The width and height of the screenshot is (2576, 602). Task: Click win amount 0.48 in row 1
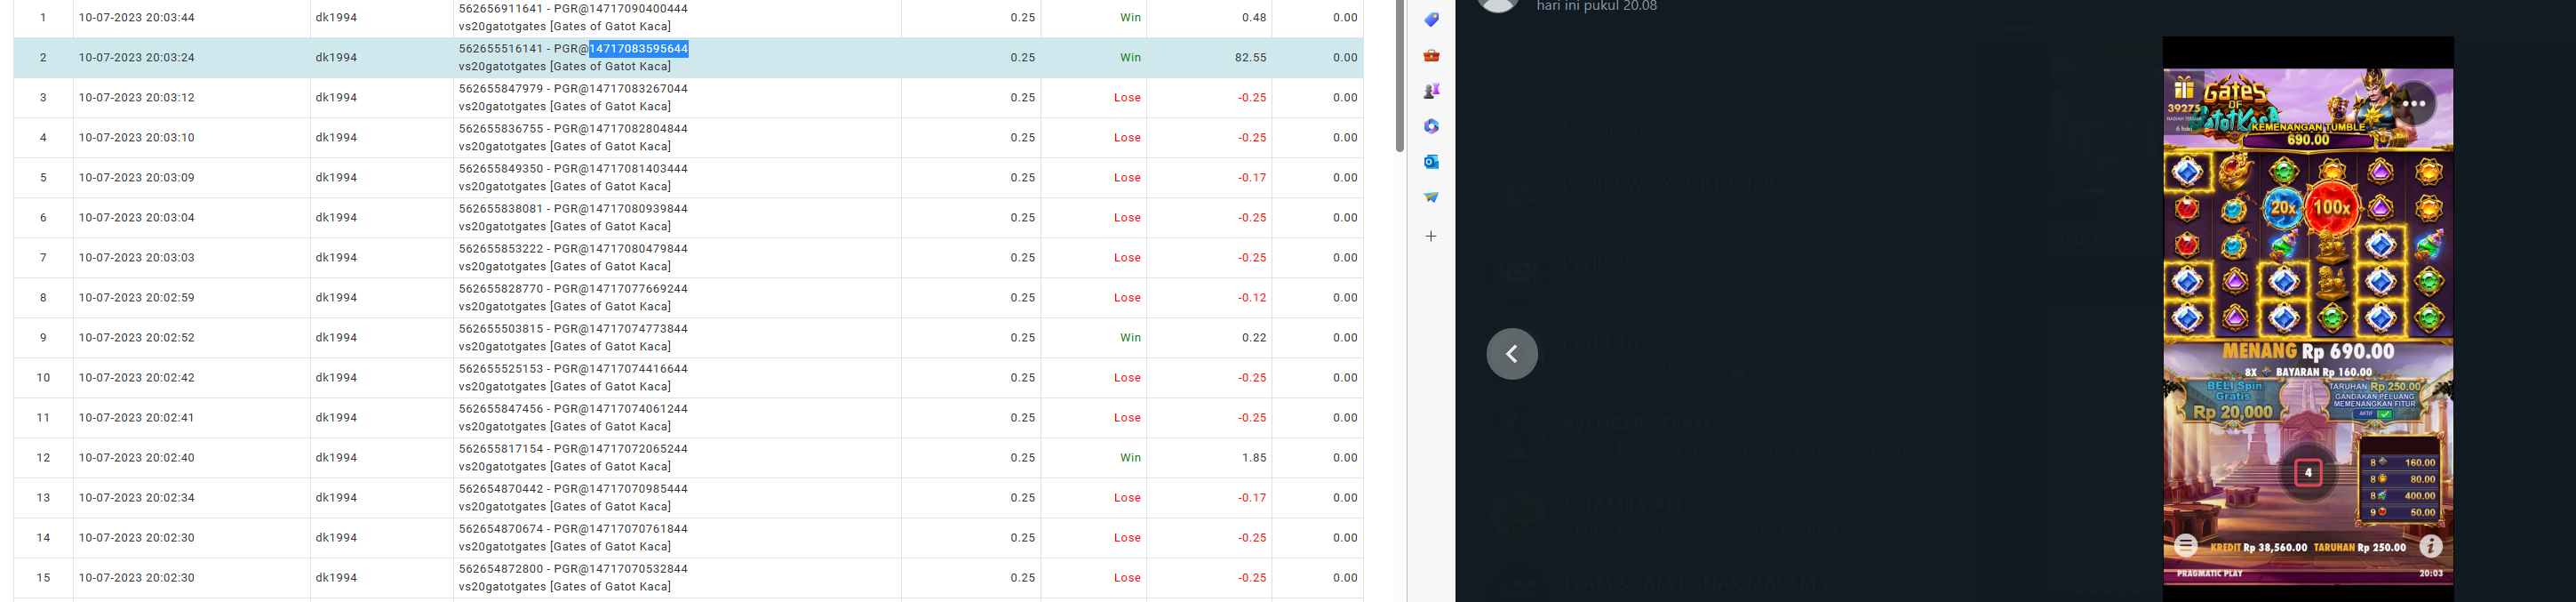click(x=1254, y=18)
